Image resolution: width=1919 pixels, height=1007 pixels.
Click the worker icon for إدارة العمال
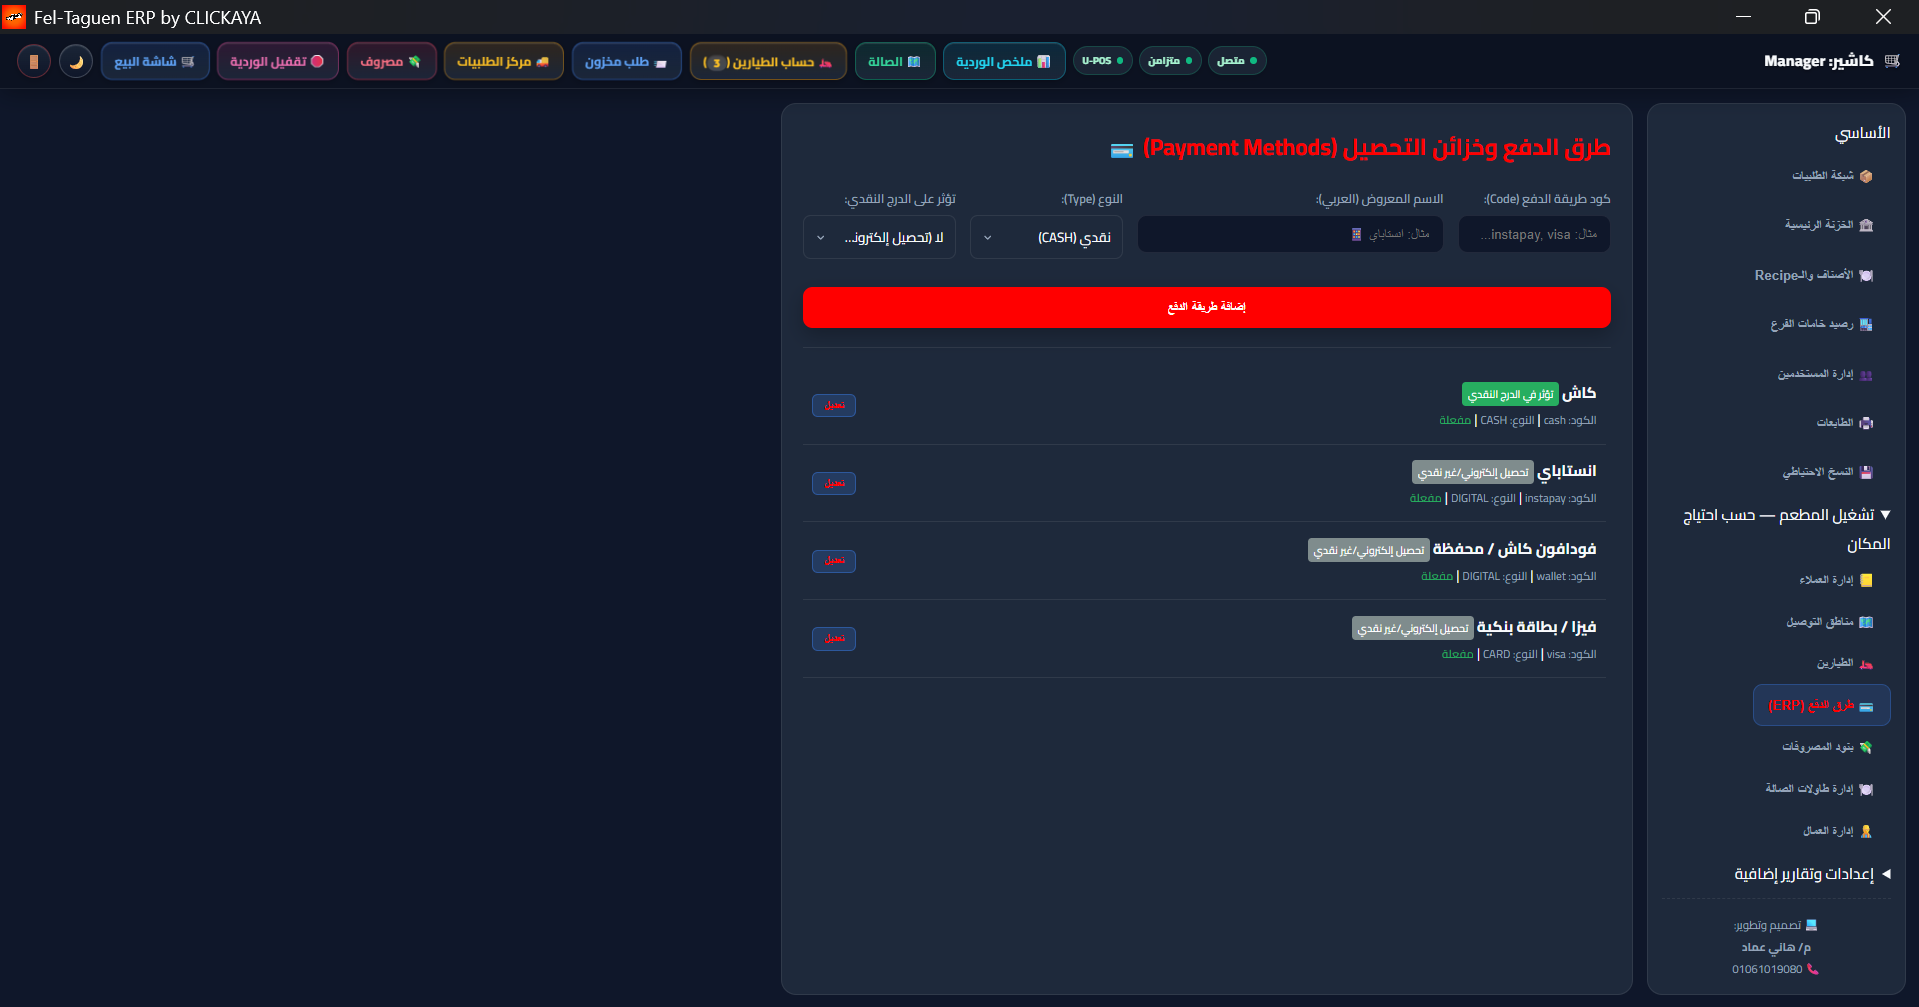pyautogui.click(x=1866, y=831)
